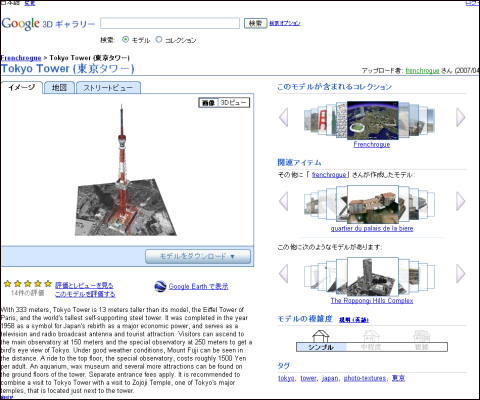Click the Frenchrogue breadcrumb link
The width and height of the screenshot is (480, 400).
point(21,58)
